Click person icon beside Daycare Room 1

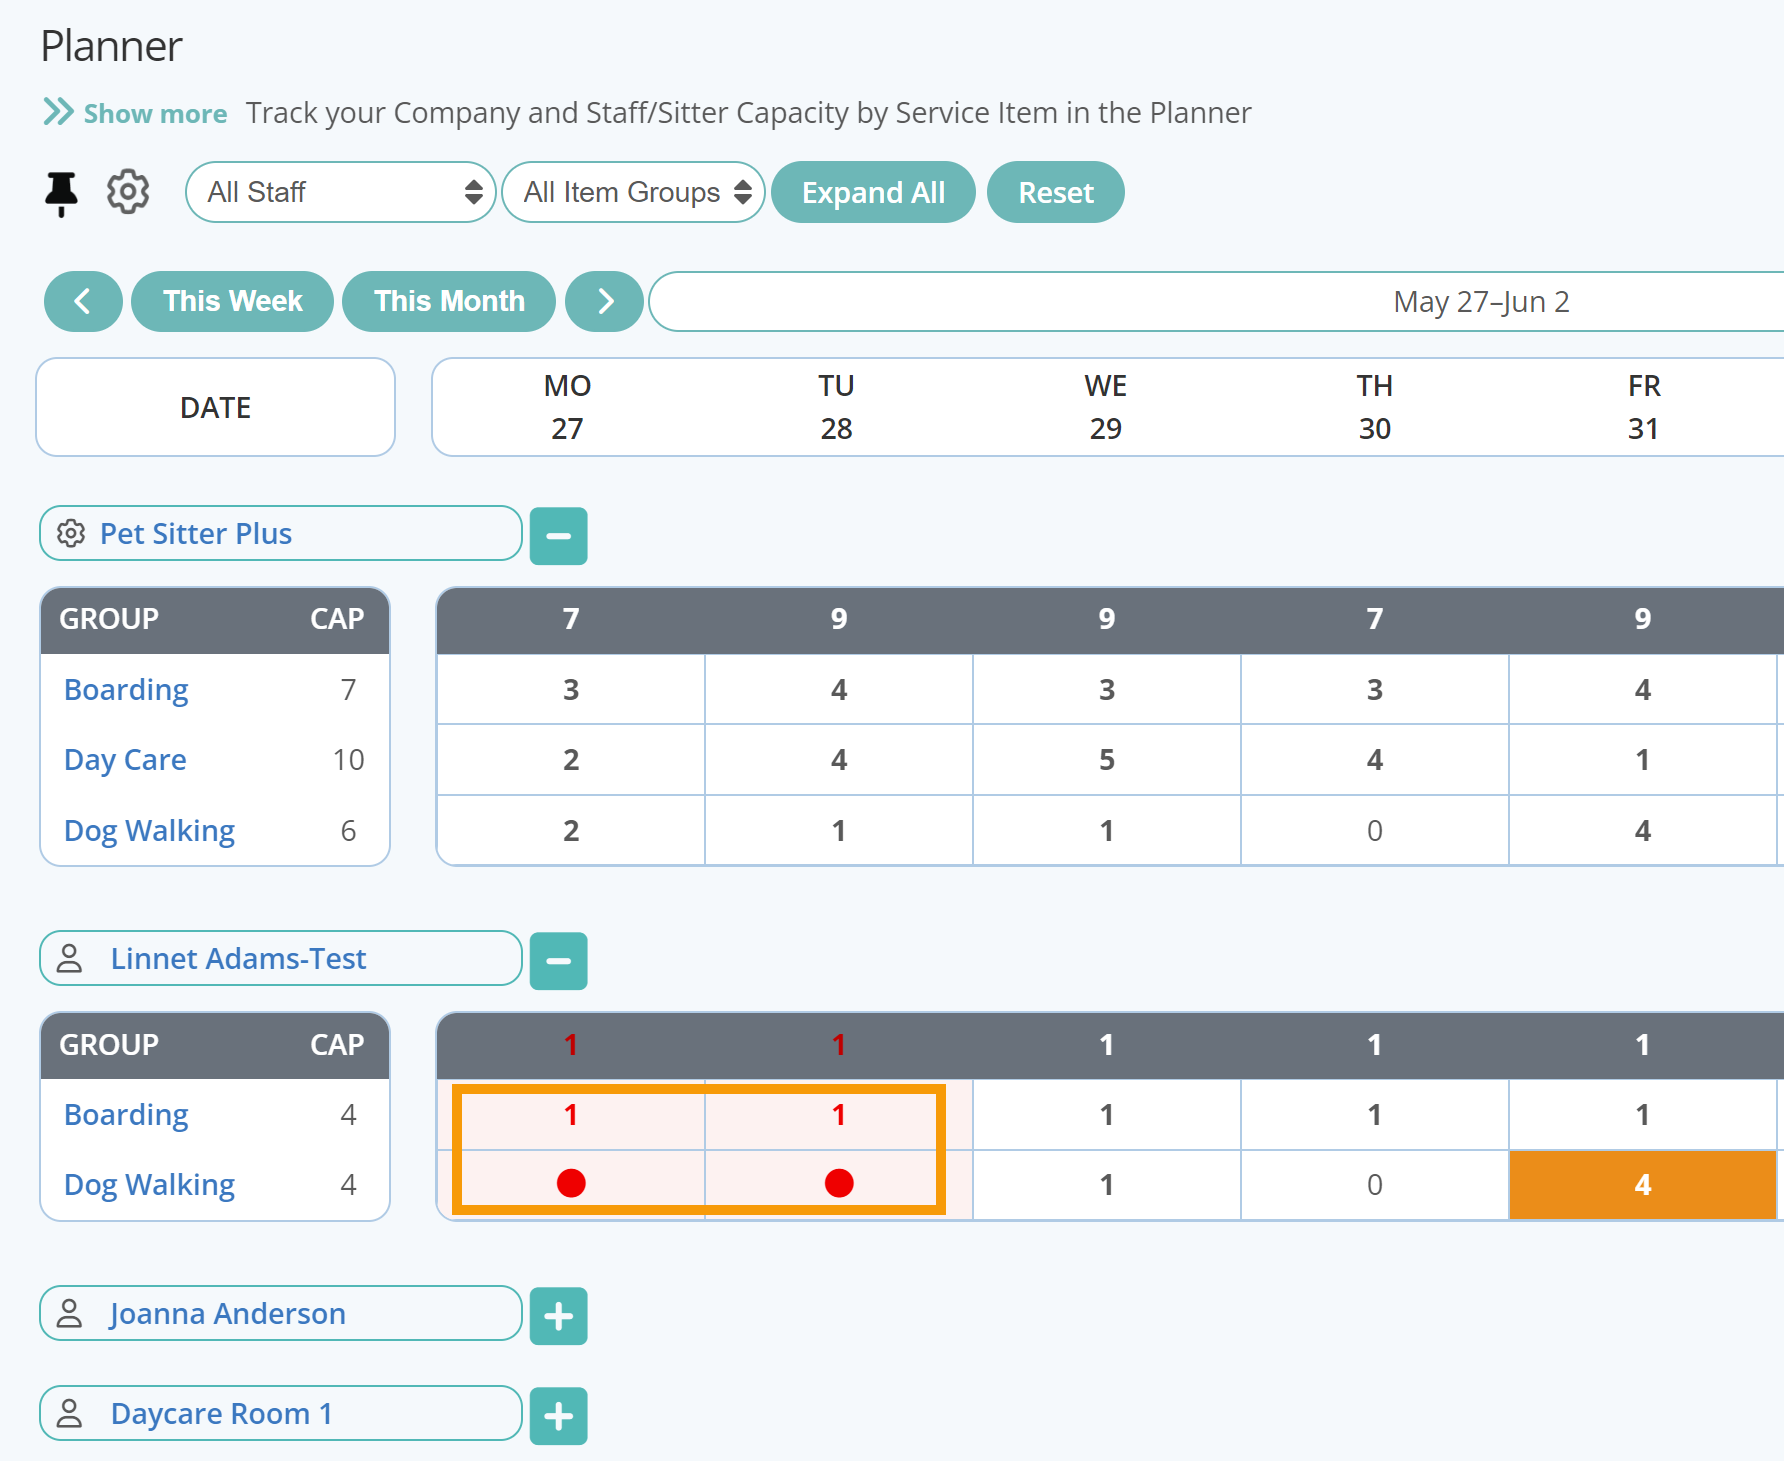click(x=69, y=1414)
